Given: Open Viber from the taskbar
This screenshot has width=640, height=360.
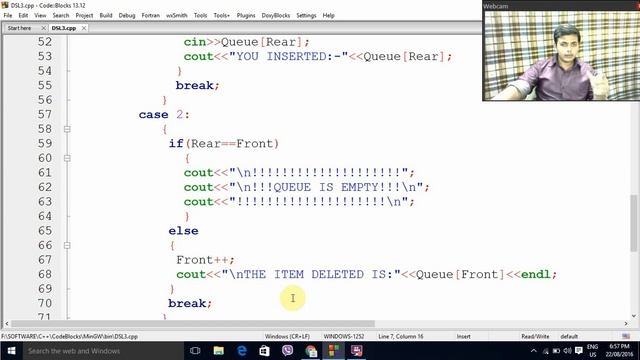Looking at the screenshot, I should (287, 351).
